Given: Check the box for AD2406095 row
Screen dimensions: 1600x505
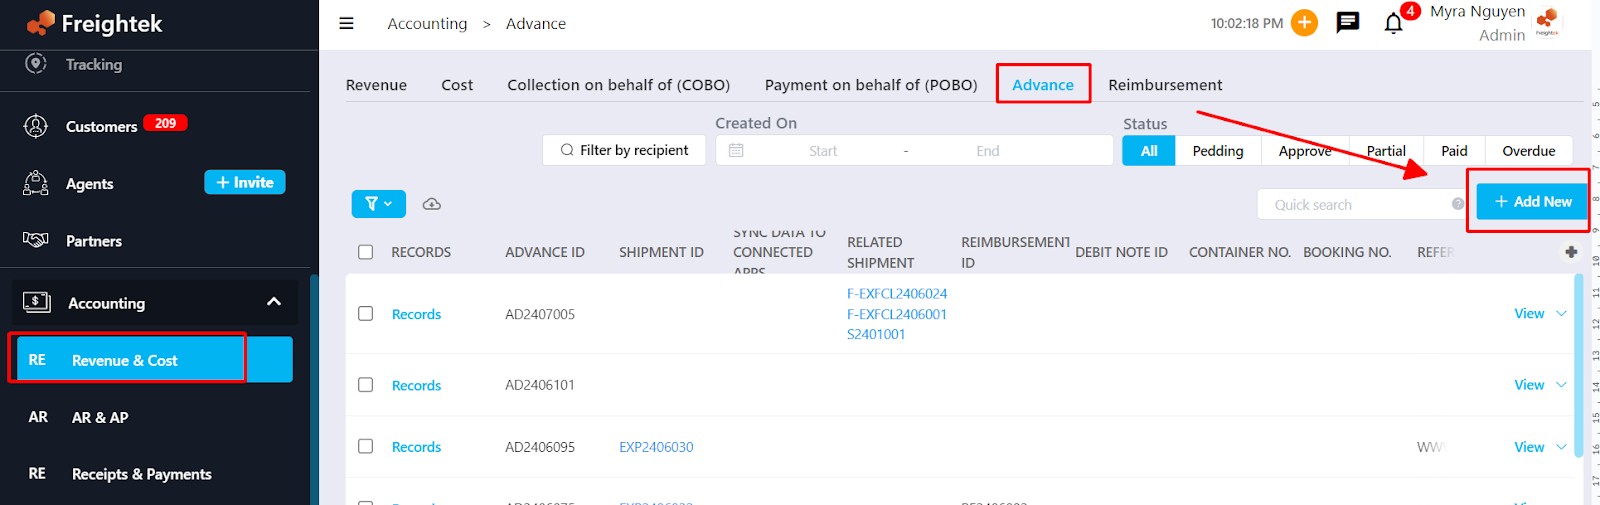Looking at the screenshot, I should pyautogui.click(x=366, y=446).
